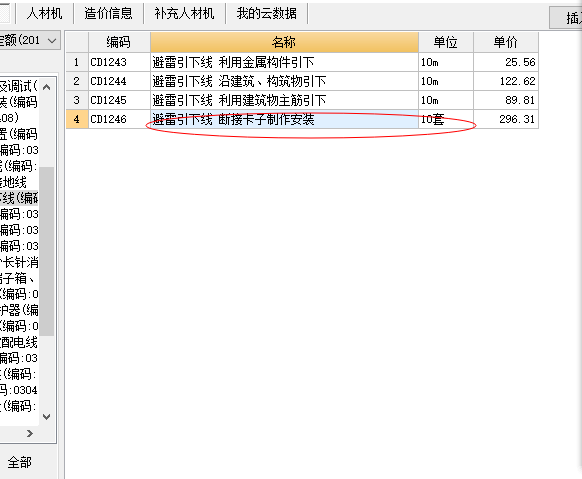Click the tree horizontal scroll-right arrow
This screenshot has width=582, height=479.
coord(30,433)
